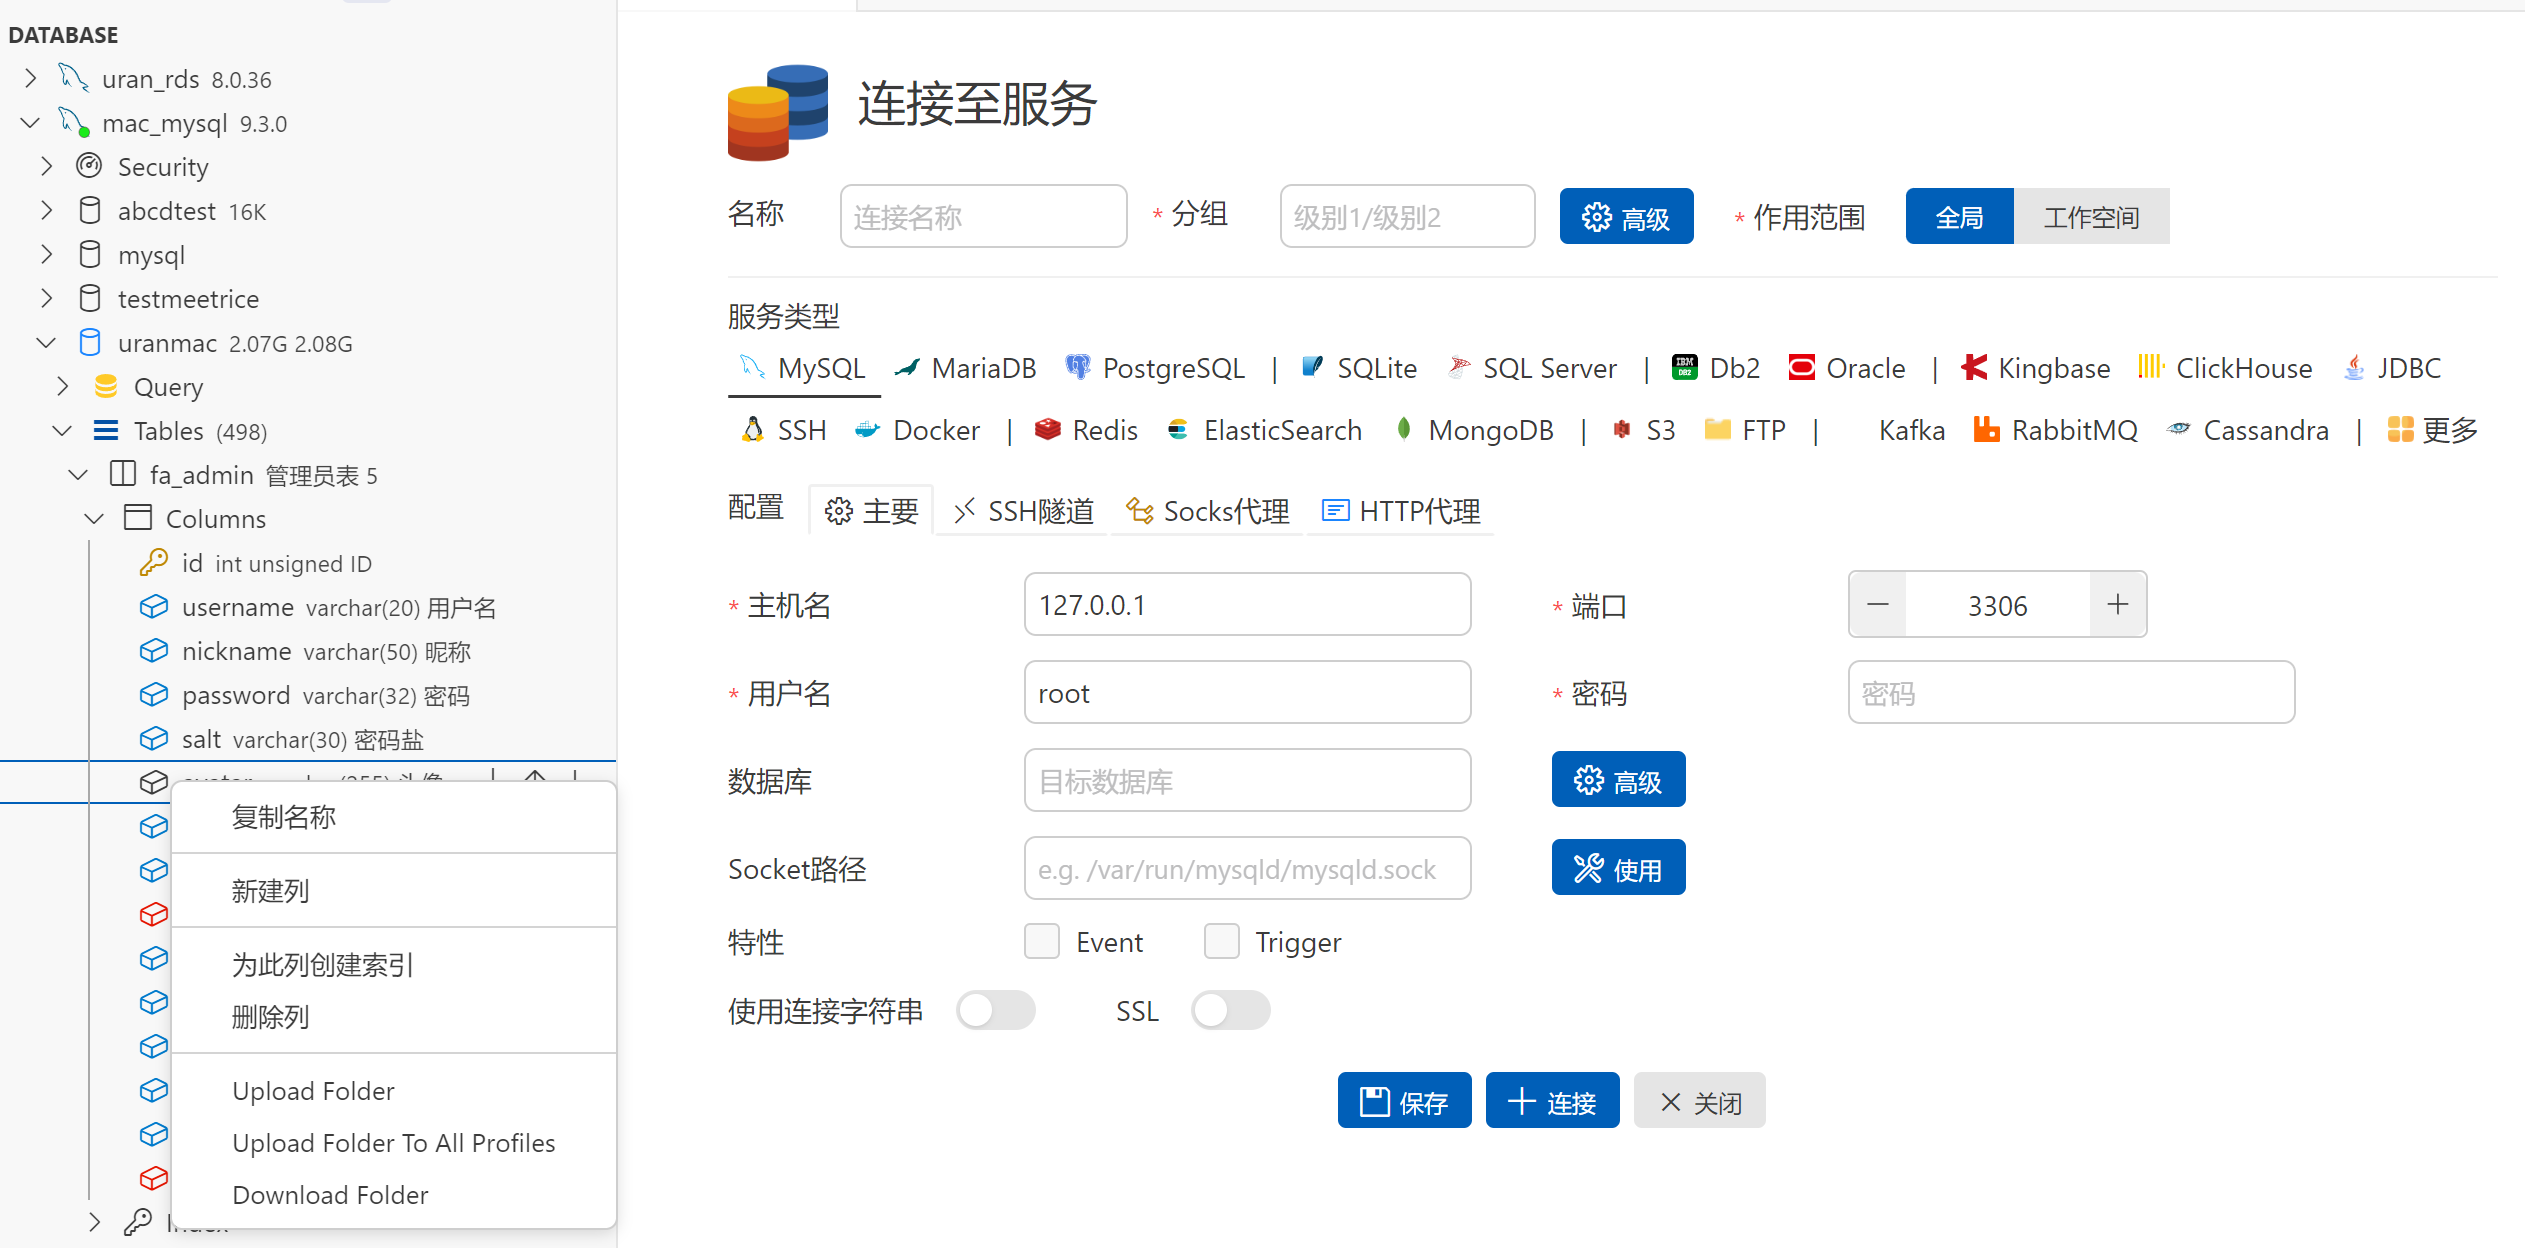This screenshot has width=2525, height=1248.
Task: Enable the Event feature checkbox
Action: pos(1042,942)
